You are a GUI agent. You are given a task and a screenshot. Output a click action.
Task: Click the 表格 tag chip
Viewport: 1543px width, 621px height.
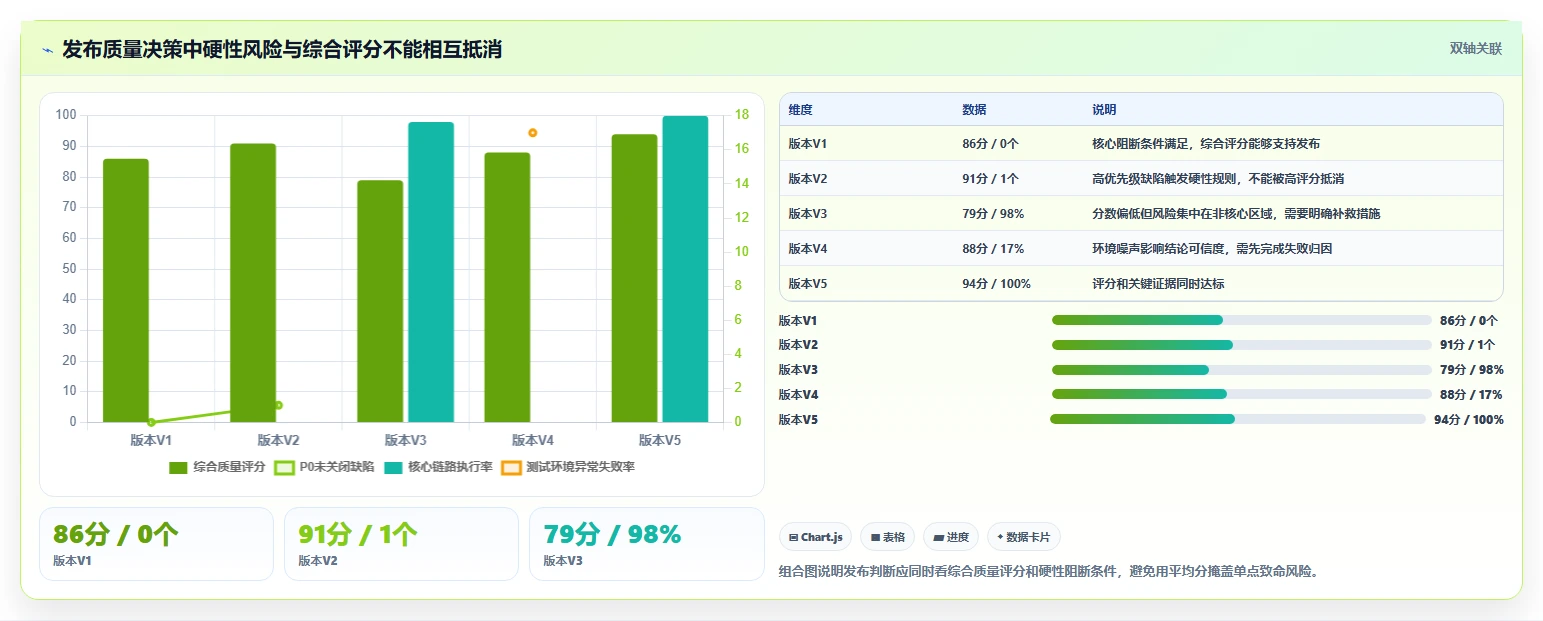pyautogui.click(x=888, y=537)
